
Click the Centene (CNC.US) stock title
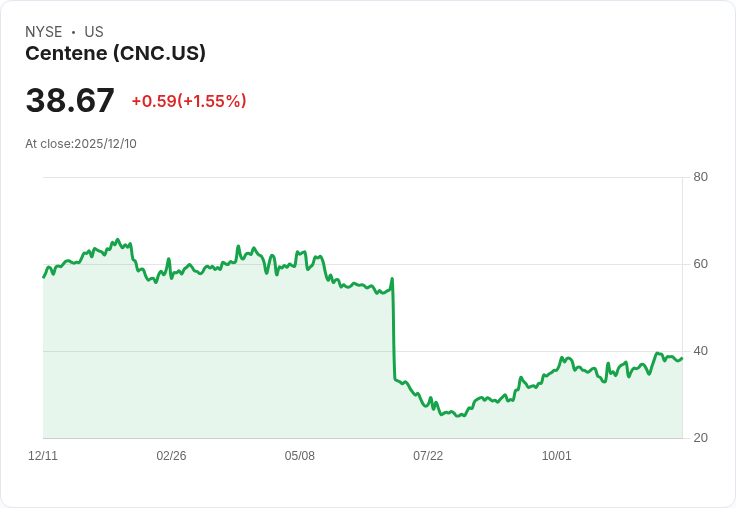click(115, 53)
